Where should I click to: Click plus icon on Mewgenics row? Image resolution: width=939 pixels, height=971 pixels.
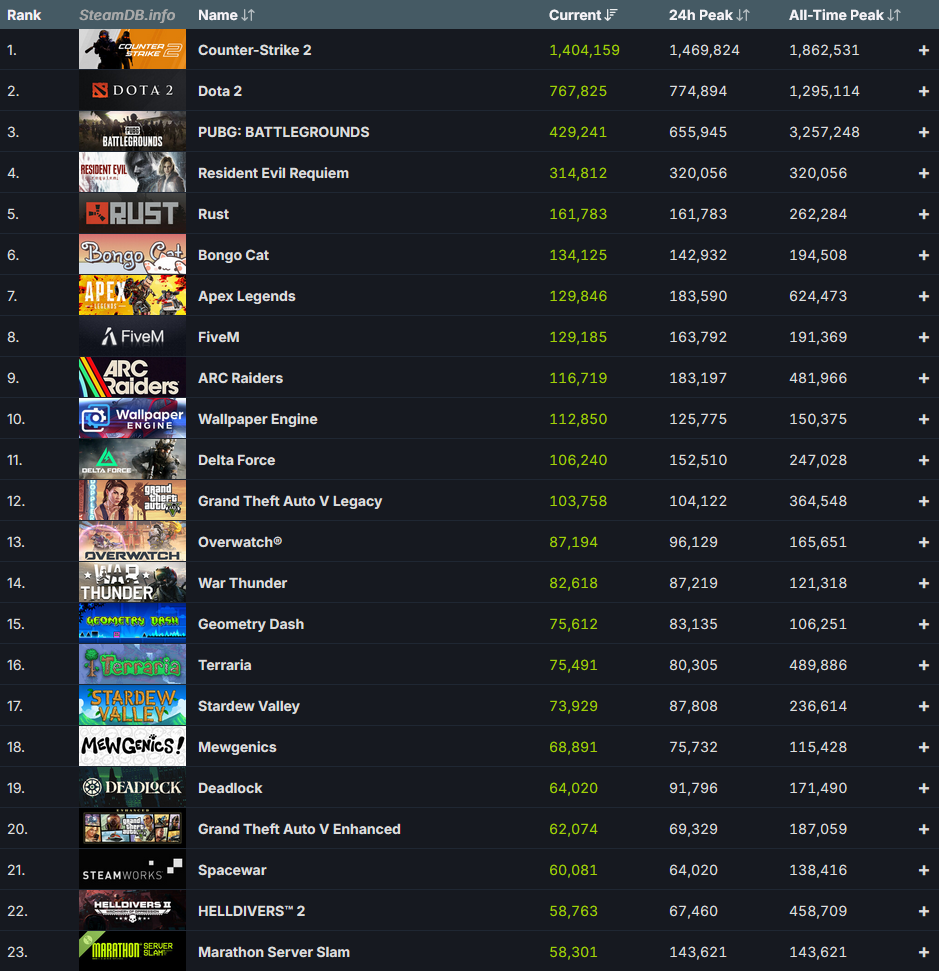(924, 747)
